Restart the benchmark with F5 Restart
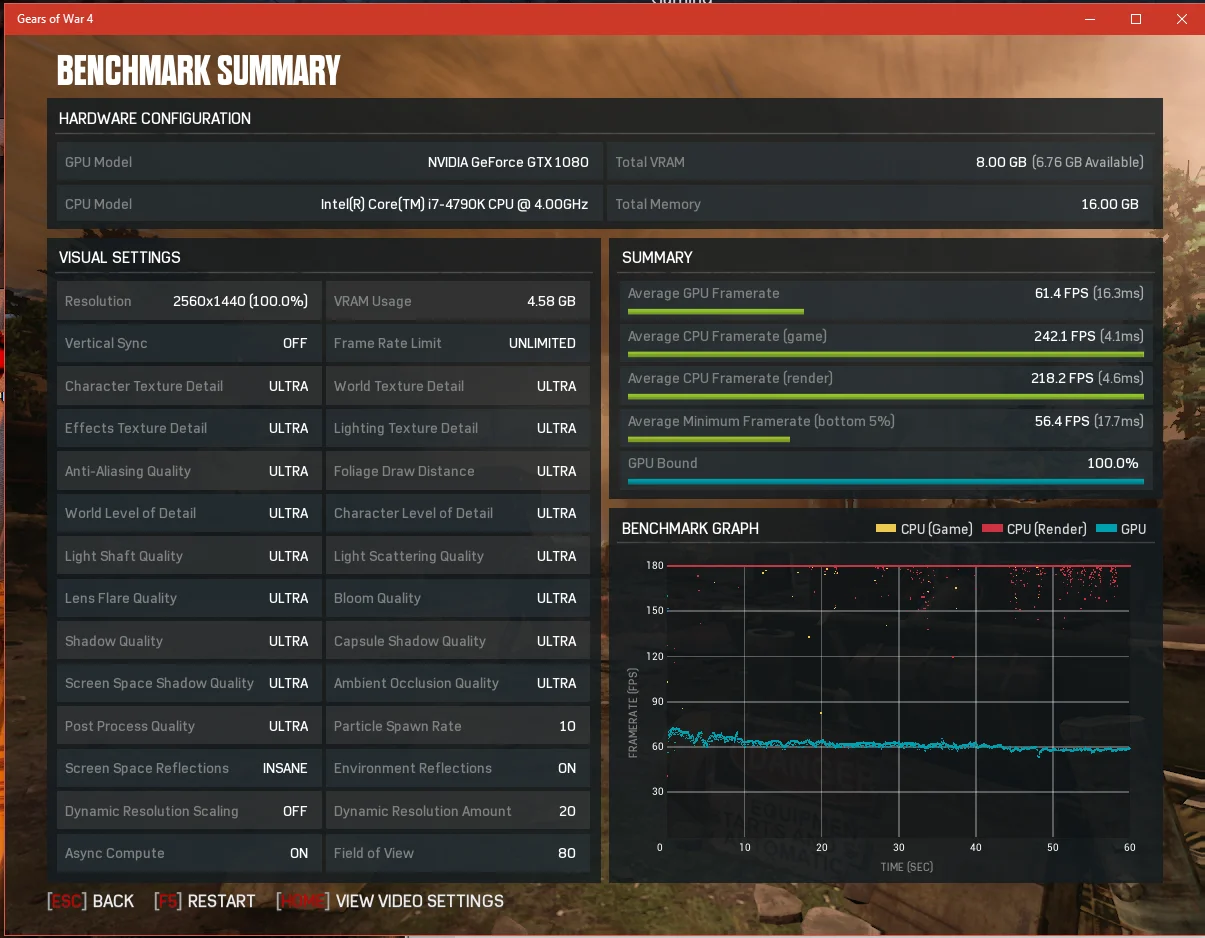 pos(205,901)
